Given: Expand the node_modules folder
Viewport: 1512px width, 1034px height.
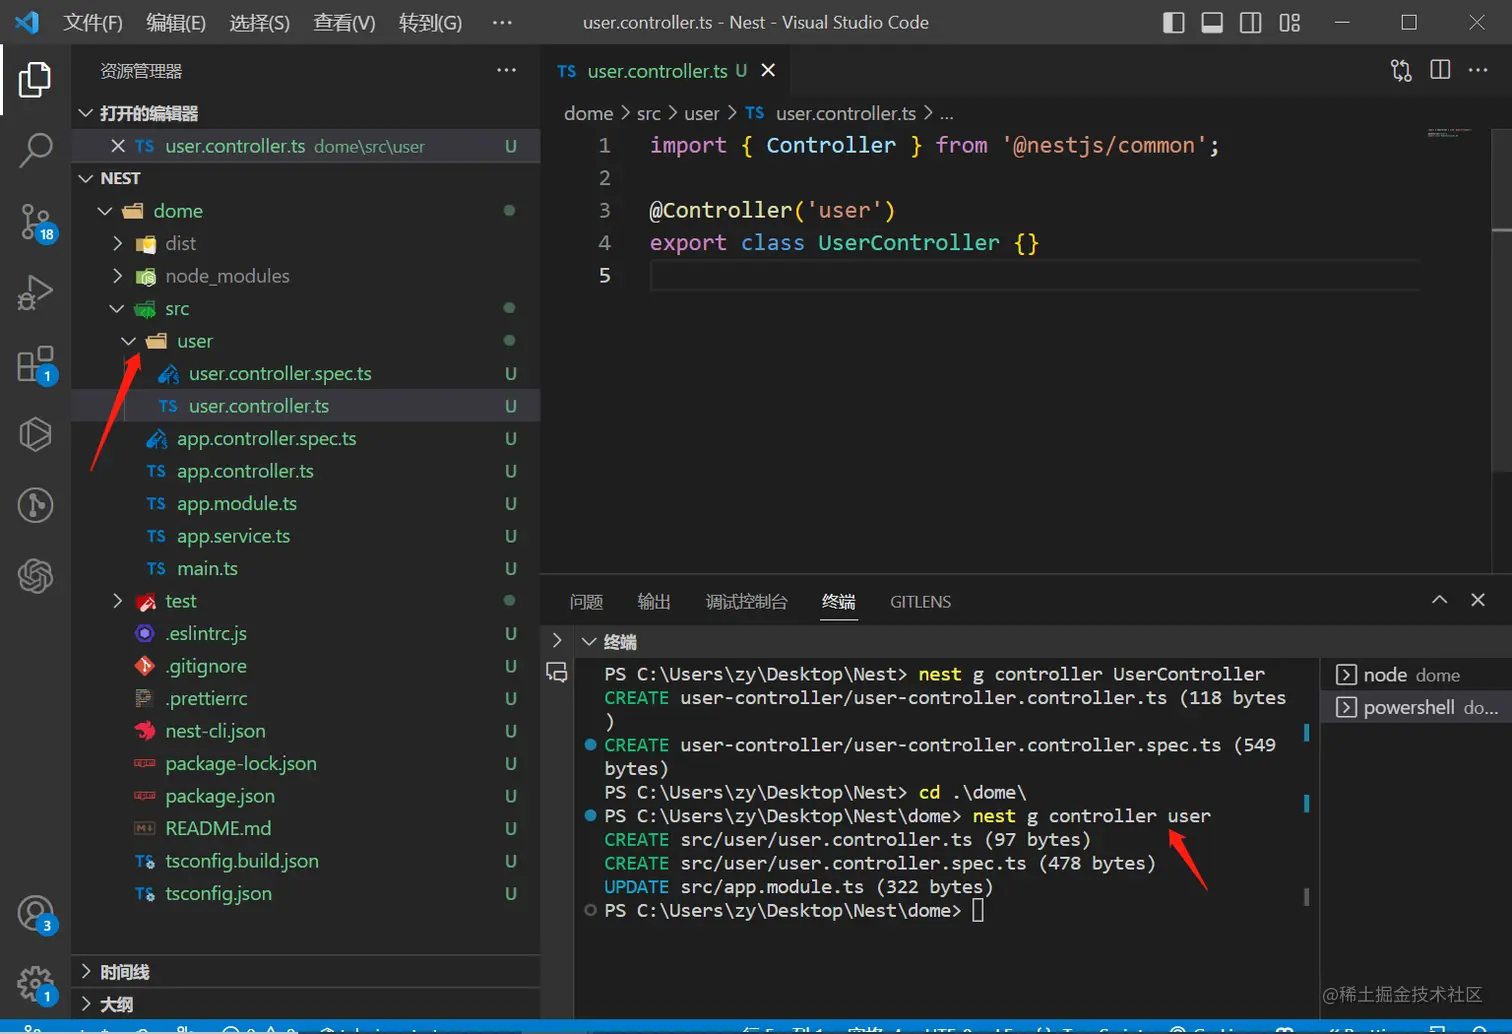Looking at the screenshot, I should [x=226, y=276].
